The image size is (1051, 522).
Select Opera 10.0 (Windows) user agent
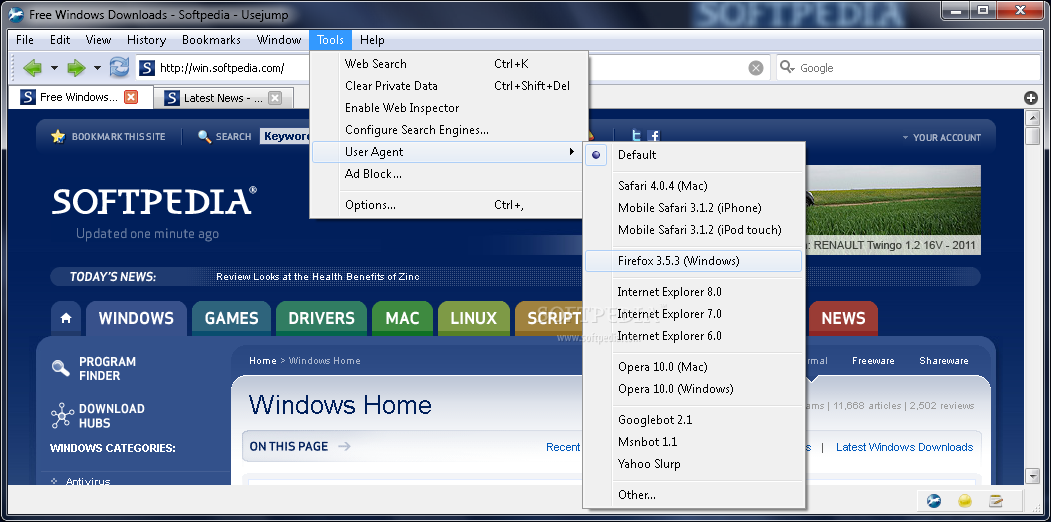[693, 389]
